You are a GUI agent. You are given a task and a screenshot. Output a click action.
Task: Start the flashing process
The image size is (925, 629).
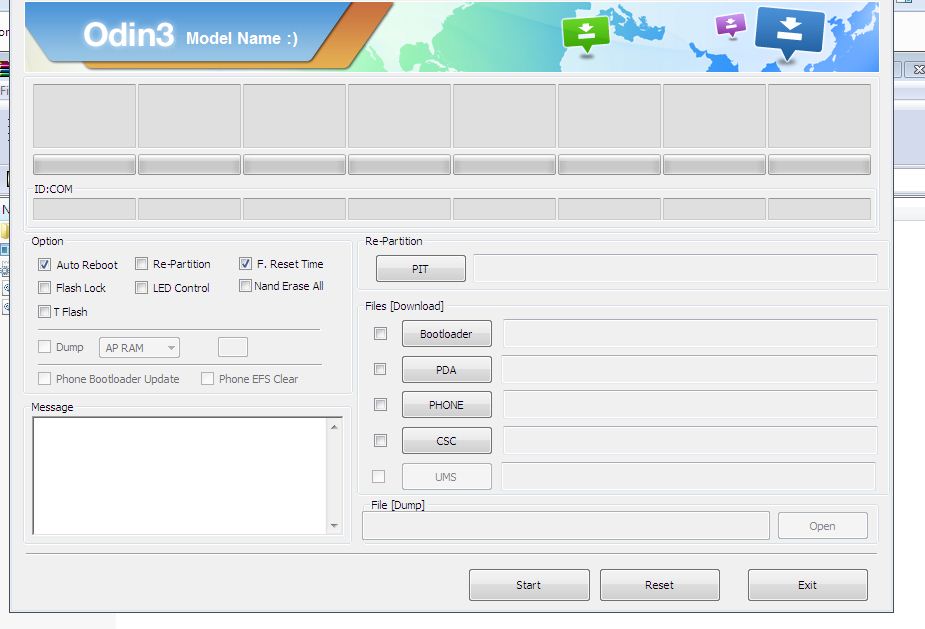point(529,585)
